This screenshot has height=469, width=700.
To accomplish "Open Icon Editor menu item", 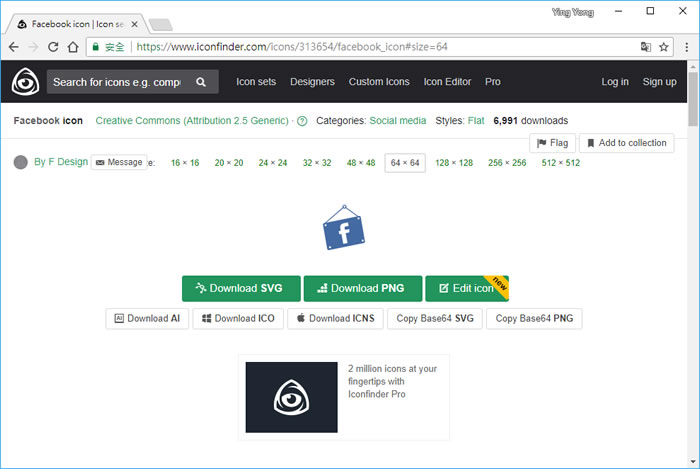I will [447, 82].
